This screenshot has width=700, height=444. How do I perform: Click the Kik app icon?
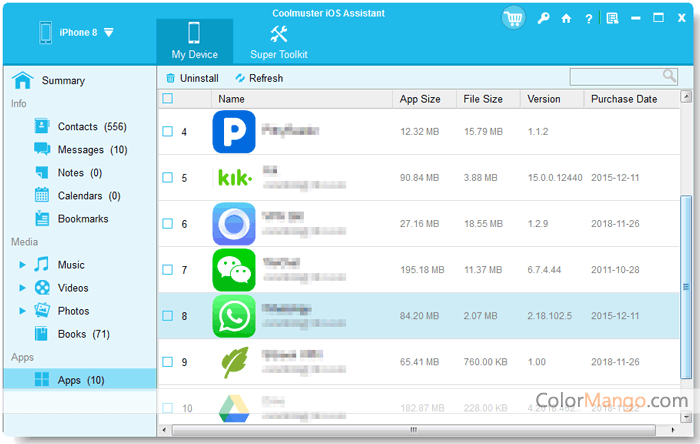pos(233,178)
